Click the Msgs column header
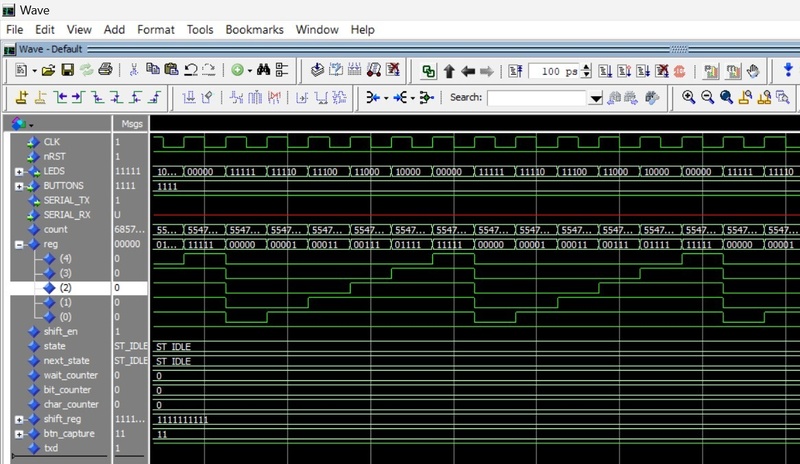Image resolution: width=800 pixels, height=464 pixels. [x=131, y=124]
